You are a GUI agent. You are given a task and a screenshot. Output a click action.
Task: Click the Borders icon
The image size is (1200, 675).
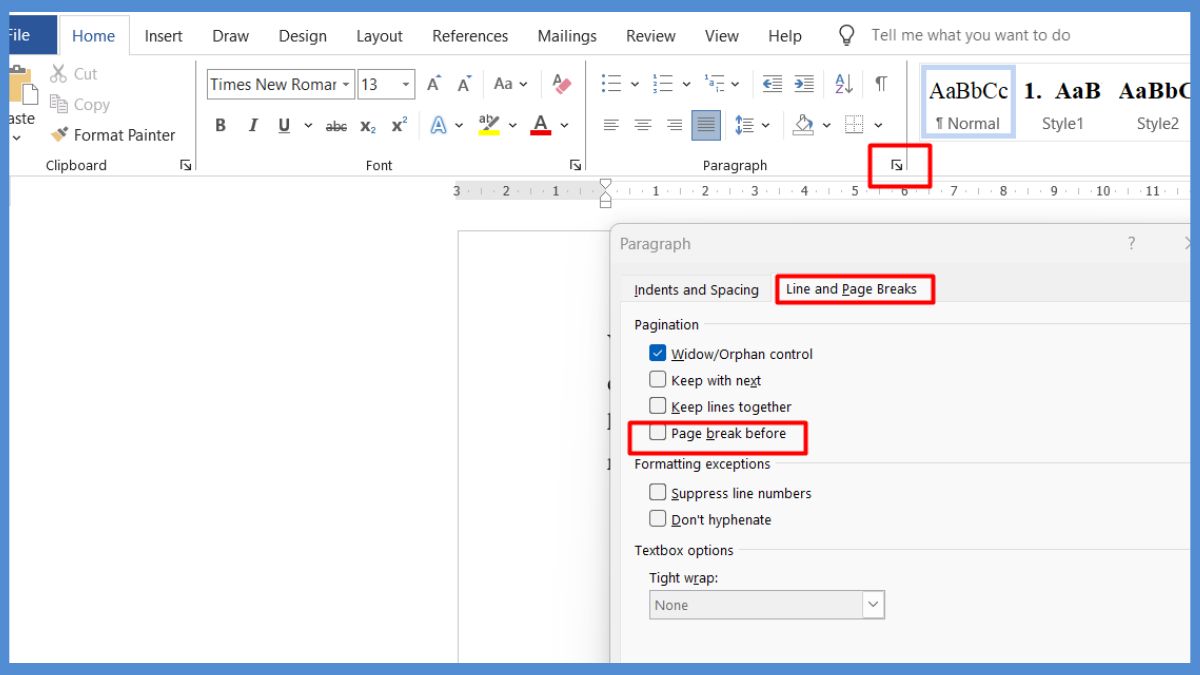point(853,125)
